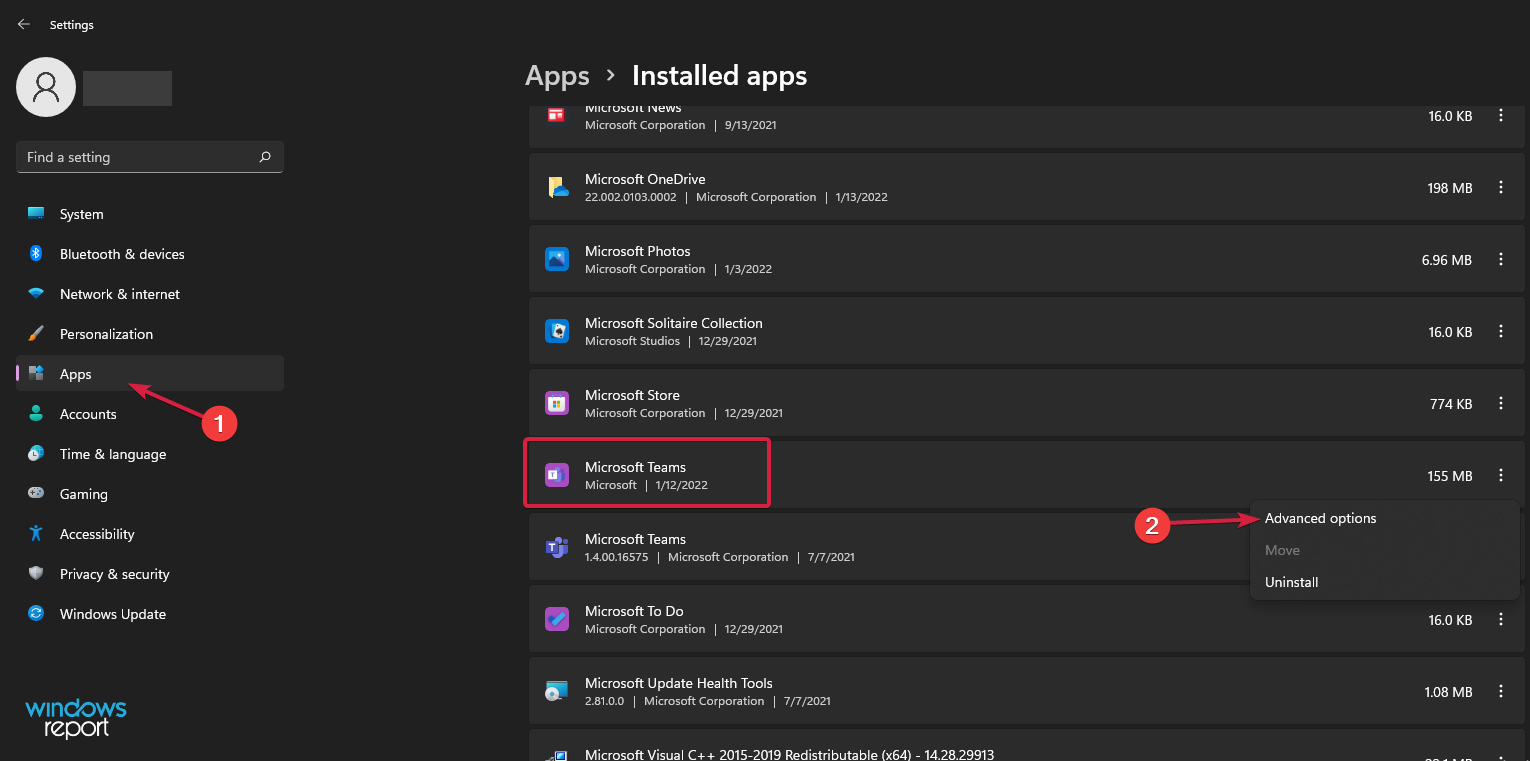Click the Apps breadcrumb link
This screenshot has height=761, width=1530.
tap(557, 76)
